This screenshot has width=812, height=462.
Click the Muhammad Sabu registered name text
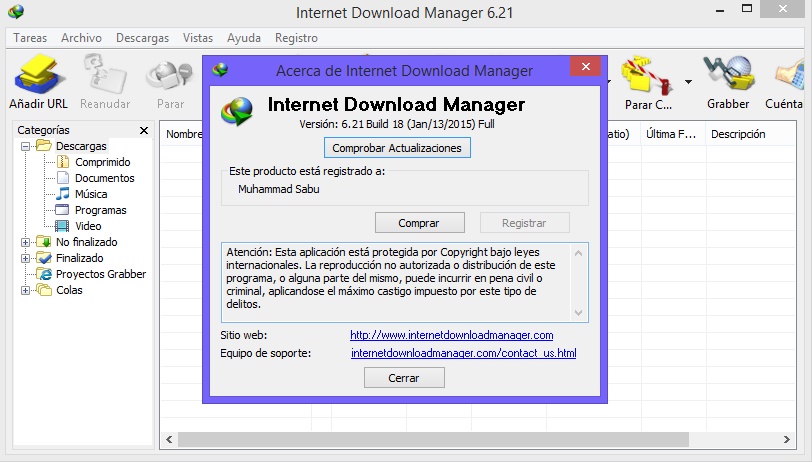pos(279,189)
